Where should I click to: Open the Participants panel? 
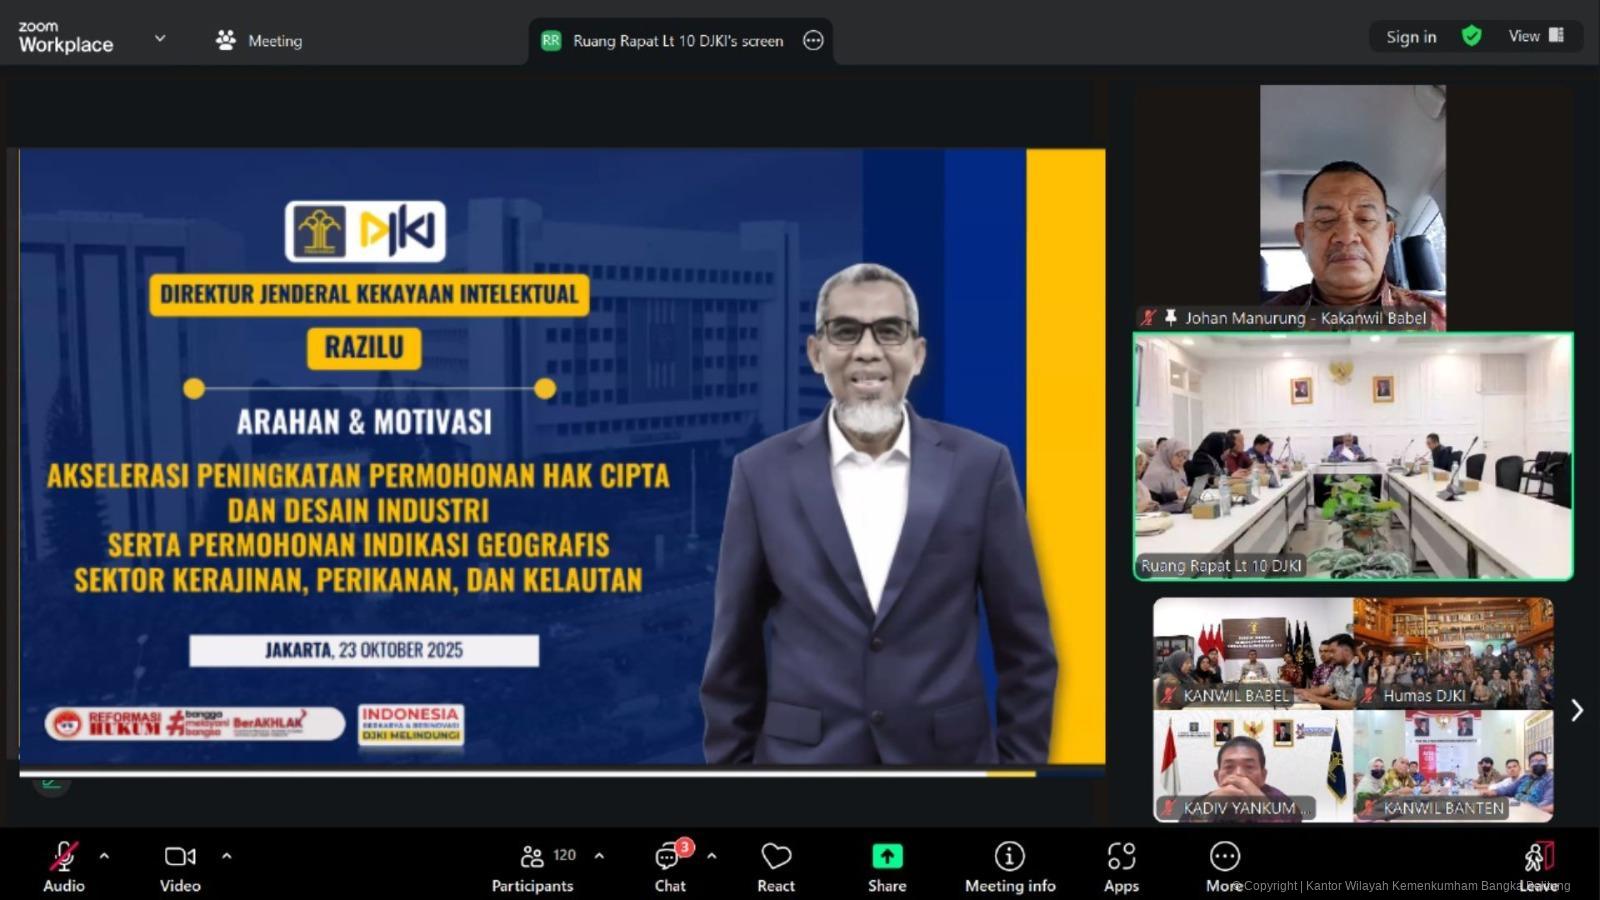(533, 867)
